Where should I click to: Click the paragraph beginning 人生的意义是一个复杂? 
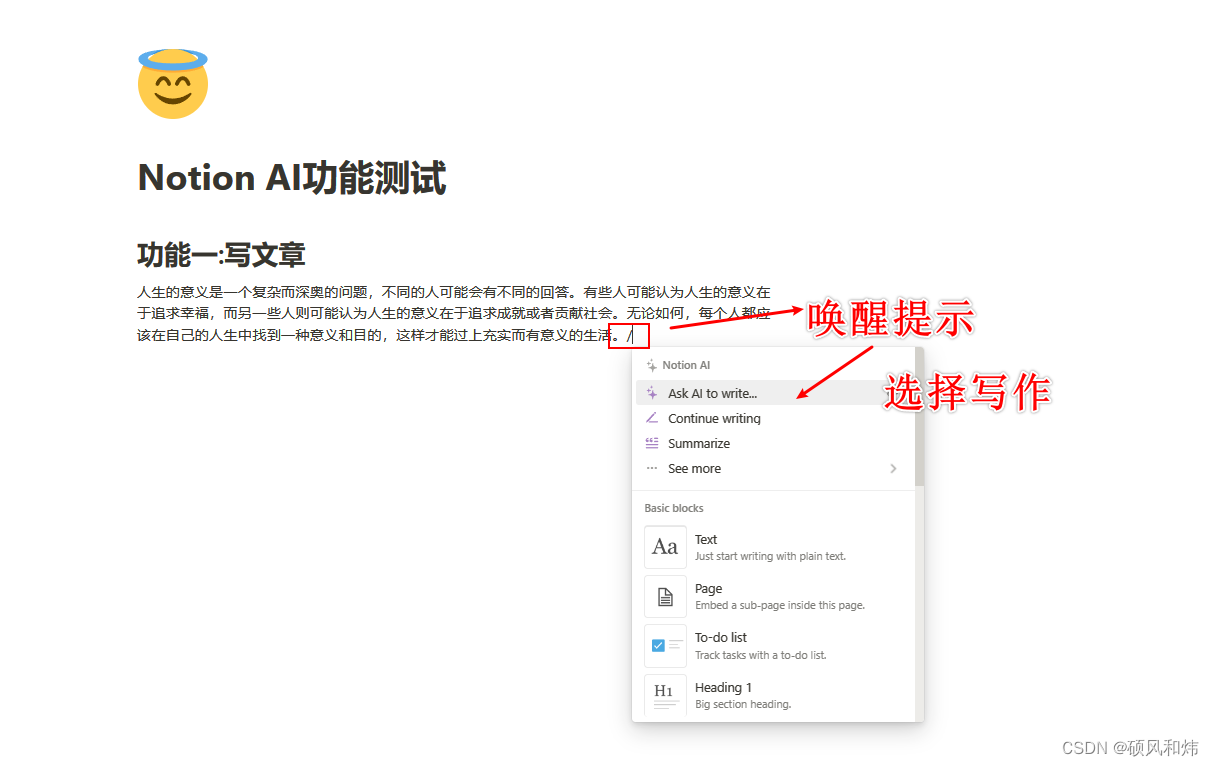pos(454,313)
